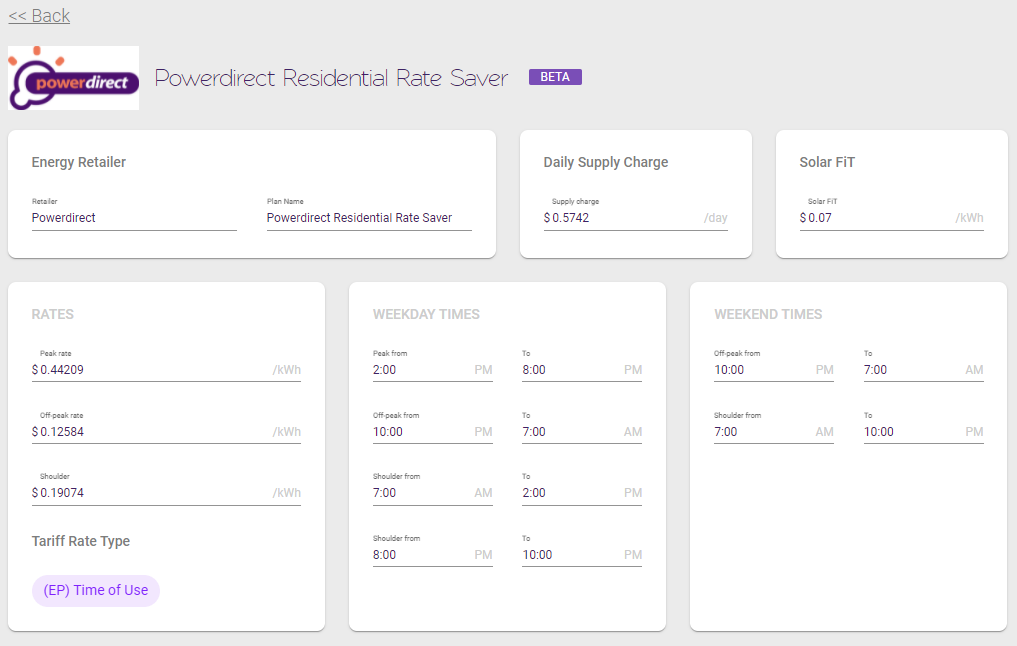
Task: Click the BETA badge
Action: coord(555,77)
